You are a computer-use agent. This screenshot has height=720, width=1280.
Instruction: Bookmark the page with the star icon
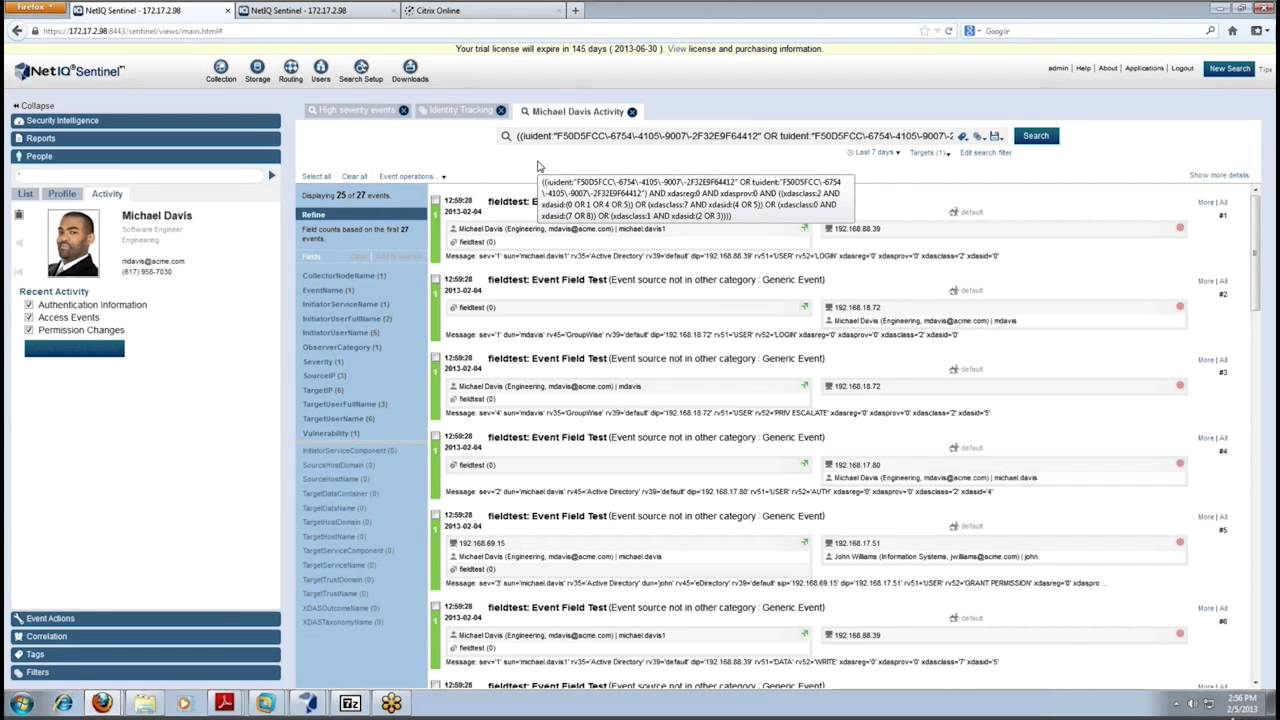tap(924, 31)
